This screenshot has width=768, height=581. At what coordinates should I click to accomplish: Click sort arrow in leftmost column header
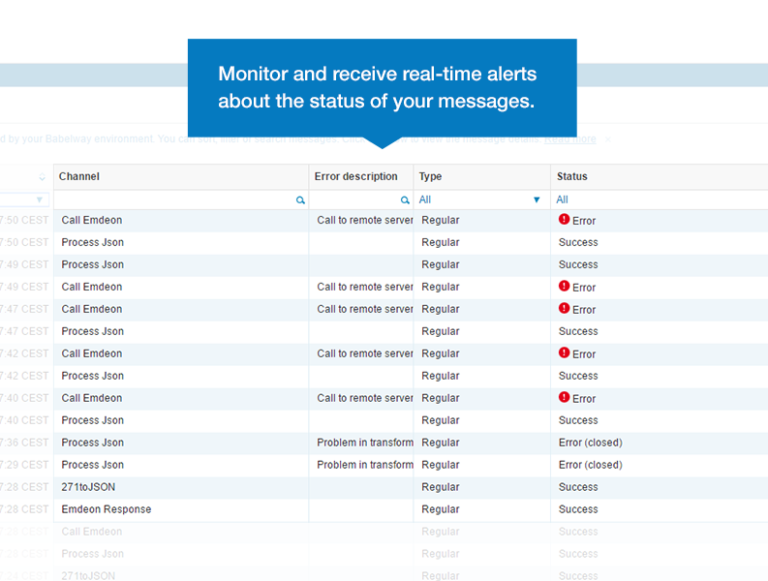[x=41, y=177]
